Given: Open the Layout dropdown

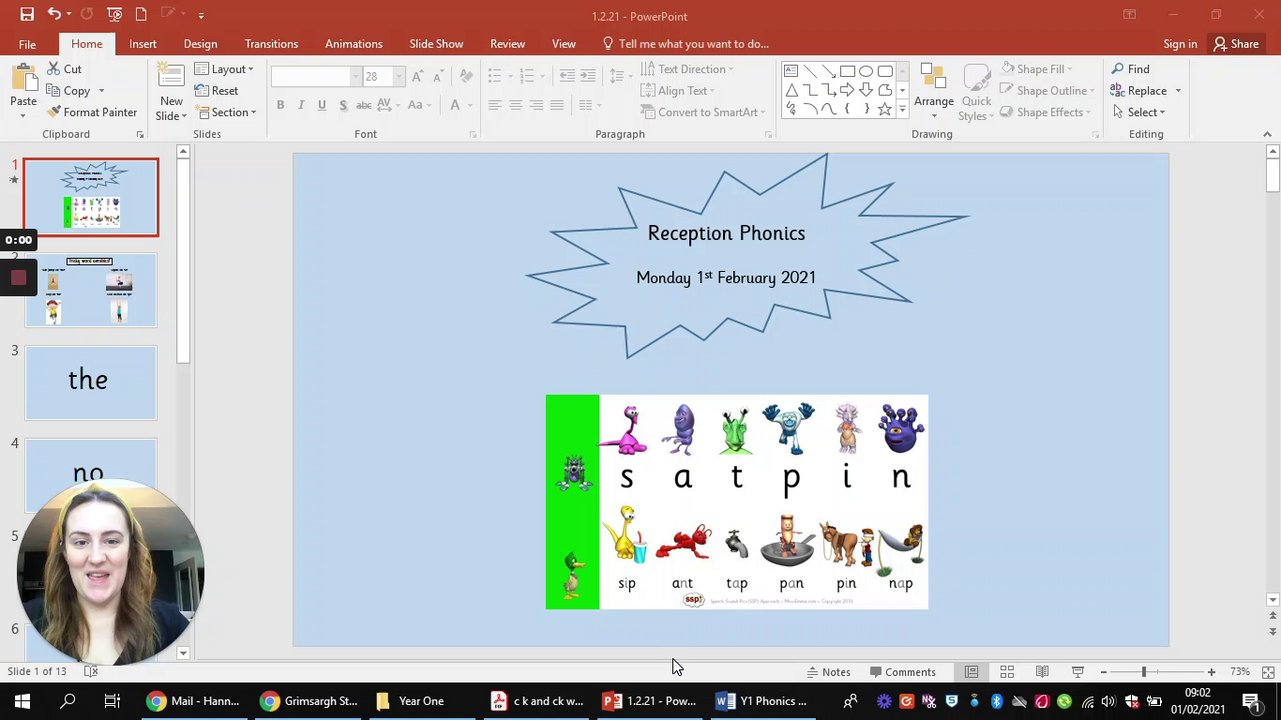Looking at the screenshot, I should [224, 69].
